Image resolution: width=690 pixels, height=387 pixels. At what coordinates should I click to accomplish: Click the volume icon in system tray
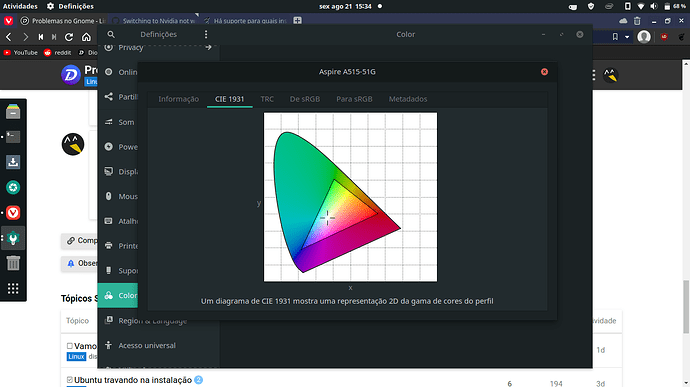(654, 6)
